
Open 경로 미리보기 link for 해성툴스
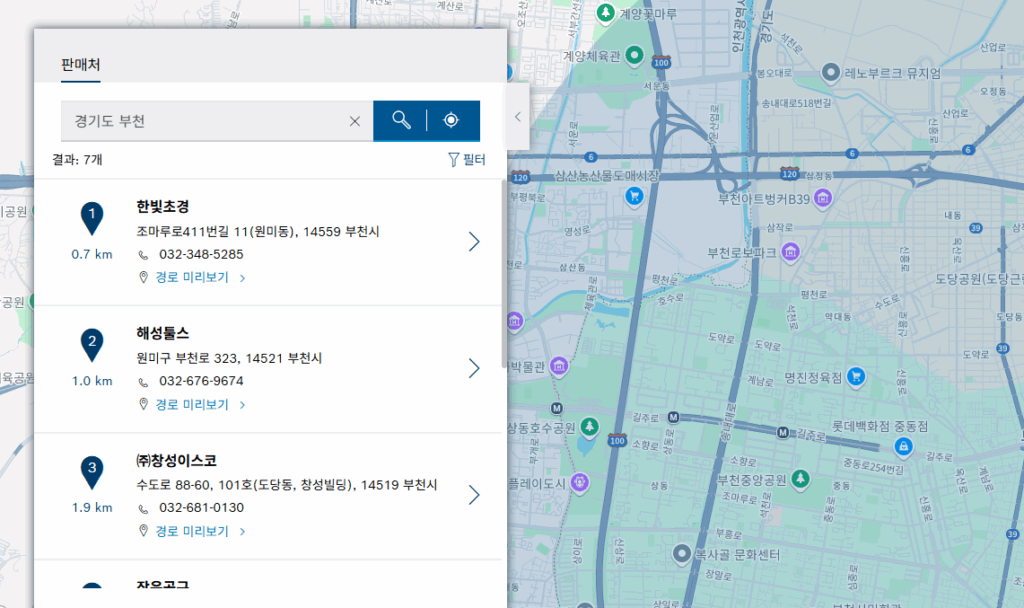[193, 404]
